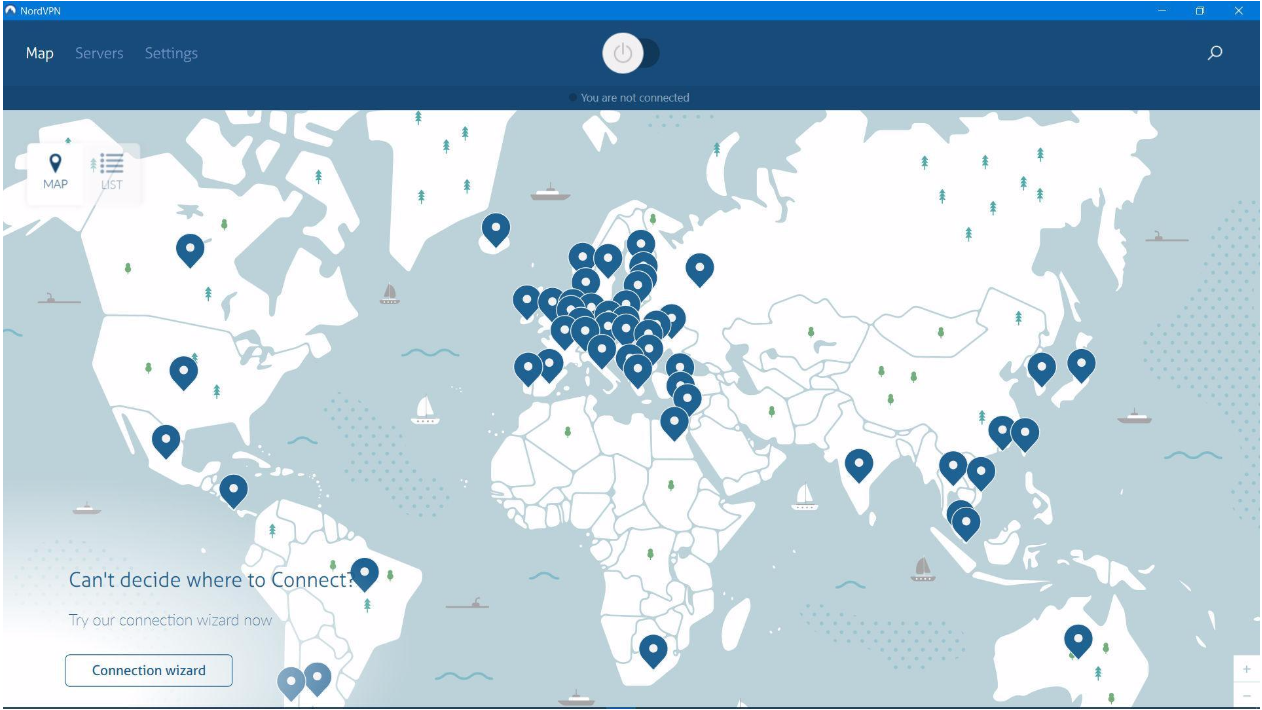Open the Settings tab
Image resolution: width=1262 pixels, height=710 pixels.
click(171, 53)
